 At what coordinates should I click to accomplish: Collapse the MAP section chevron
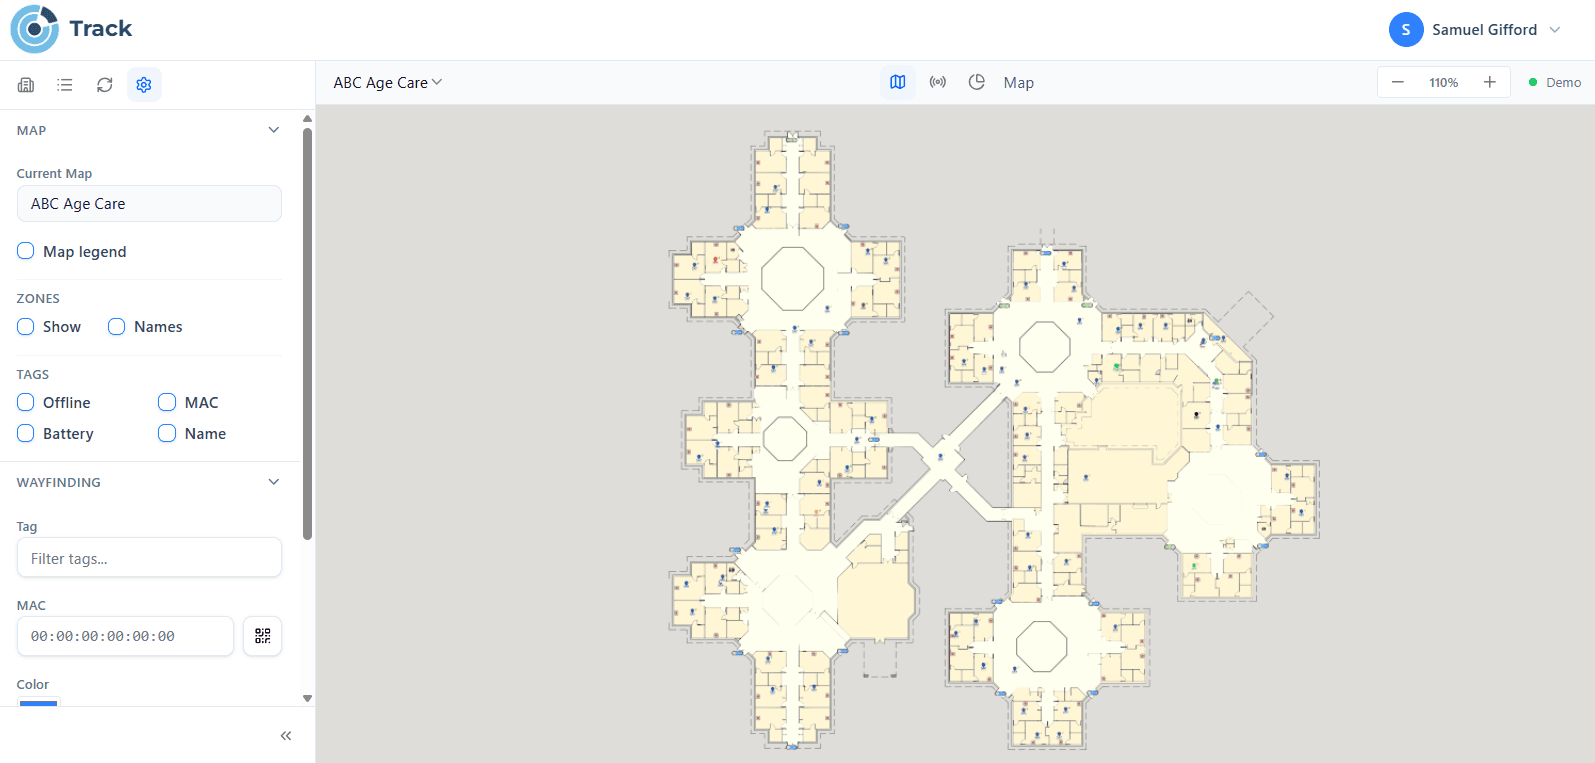tap(274, 130)
